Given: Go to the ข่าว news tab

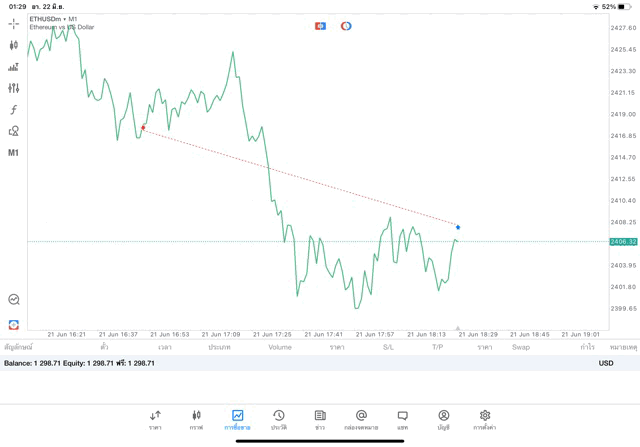Looking at the screenshot, I should click(320, 420).
